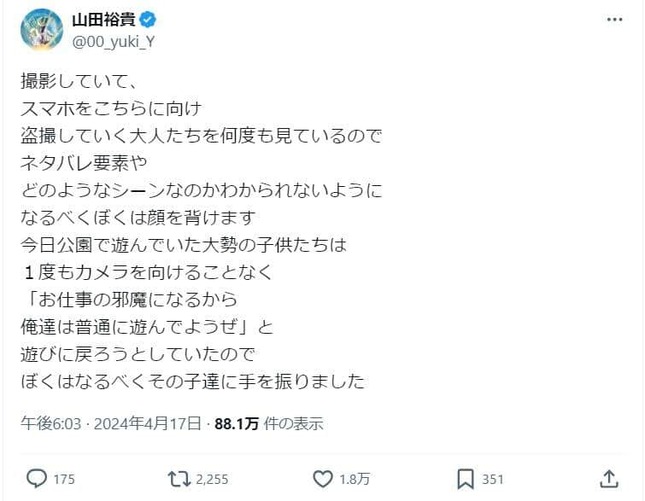Bookmark the post using the bookmark icon
Image resolution: width=645 pixels, height=501 pixels.
click(x=465, y=479)
